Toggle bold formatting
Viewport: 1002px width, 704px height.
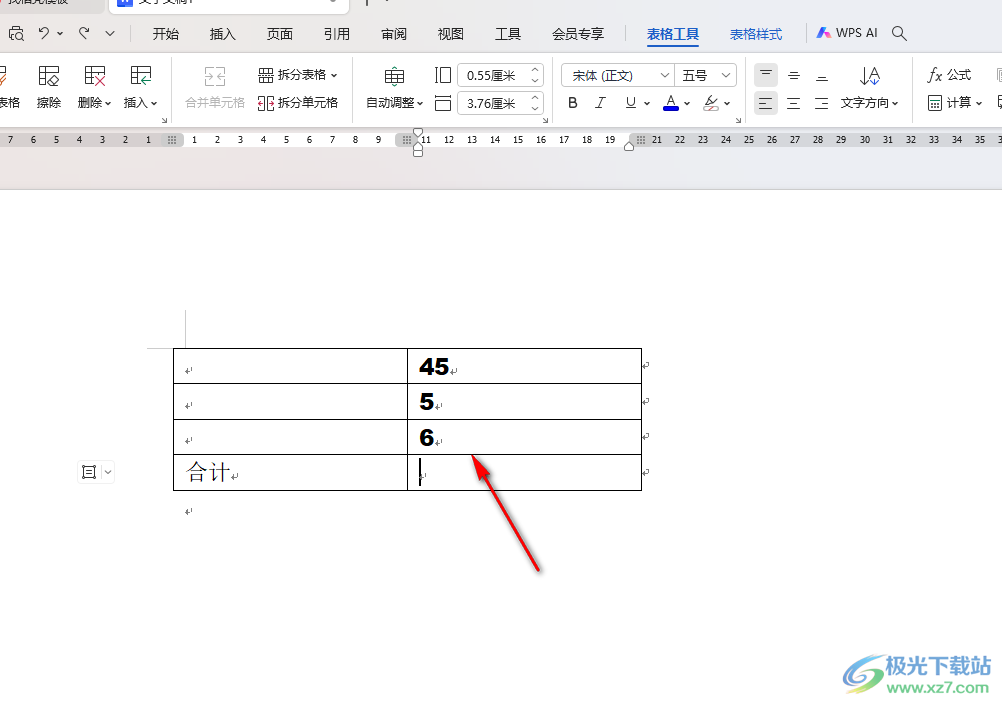(573, 103)
